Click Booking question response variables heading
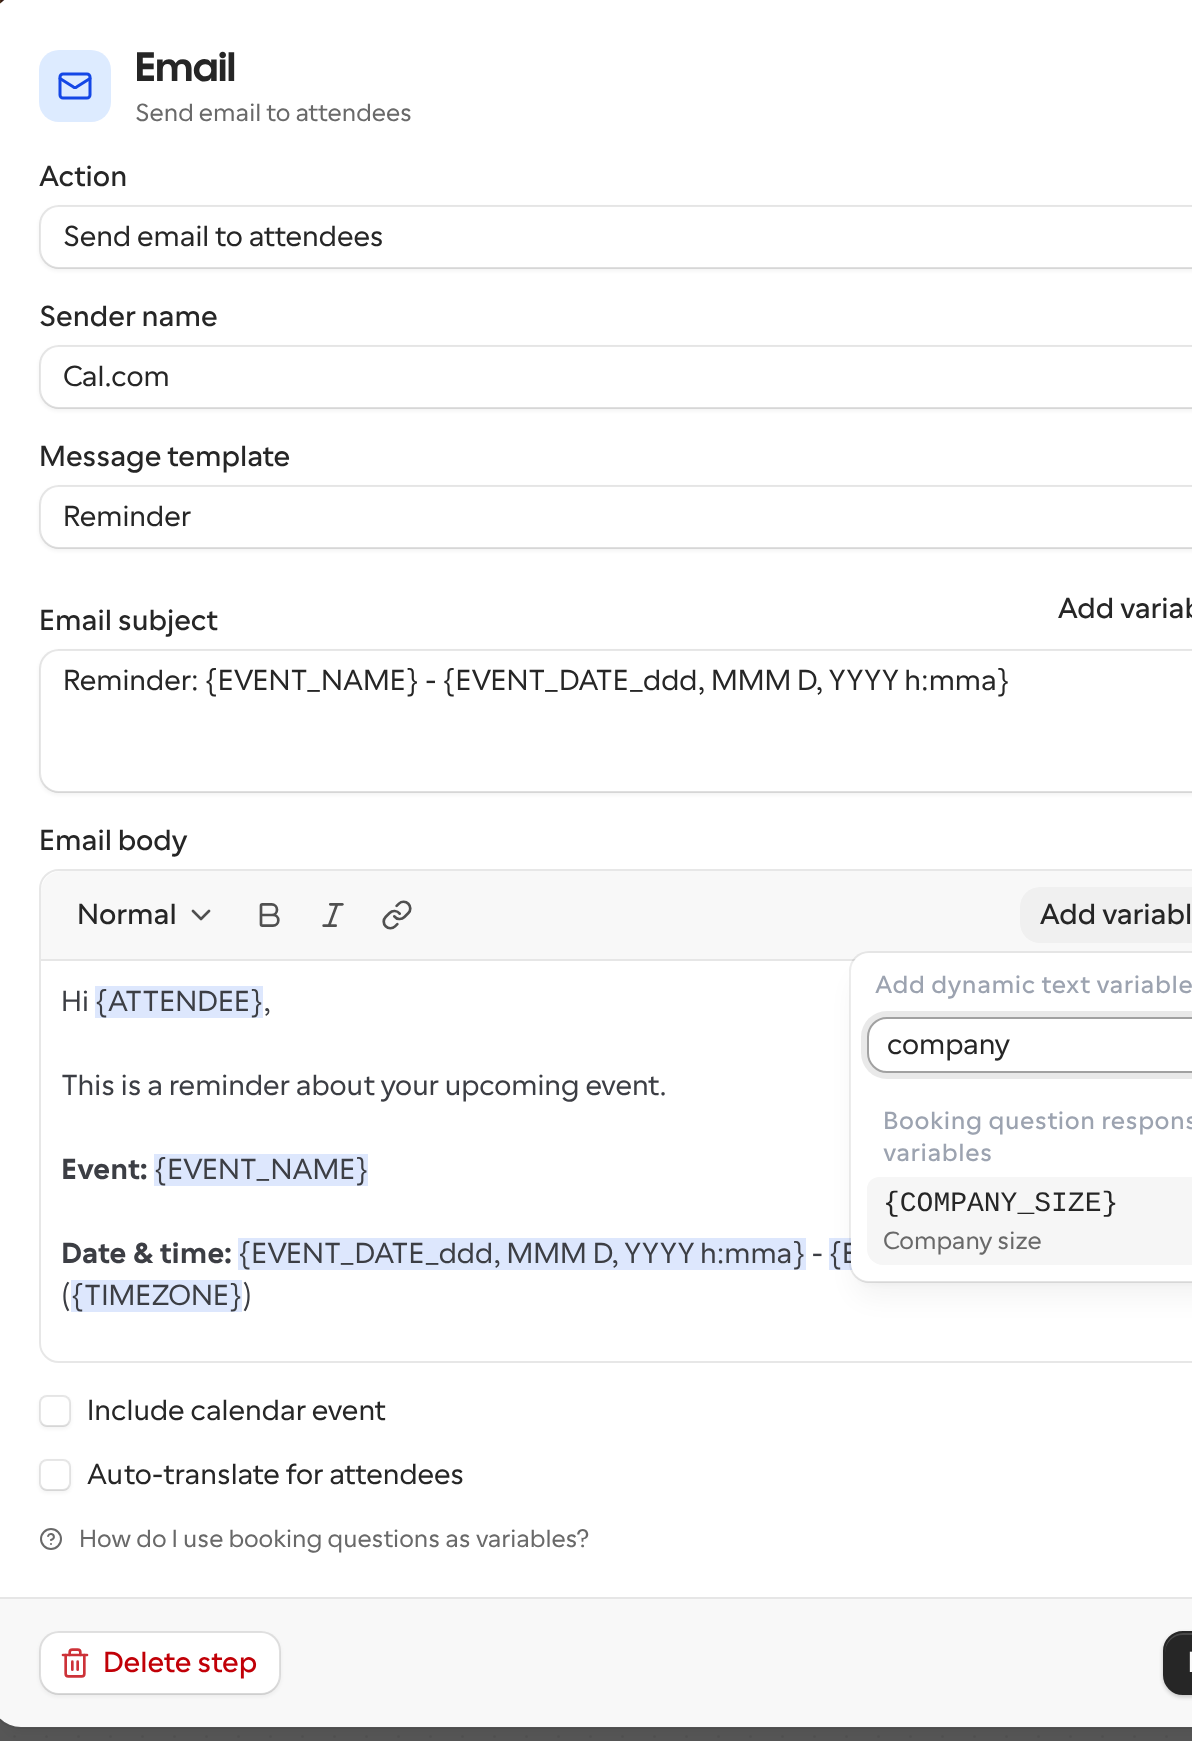The width and height of the screenshot is (1192, 1741). (1037, 1137)
